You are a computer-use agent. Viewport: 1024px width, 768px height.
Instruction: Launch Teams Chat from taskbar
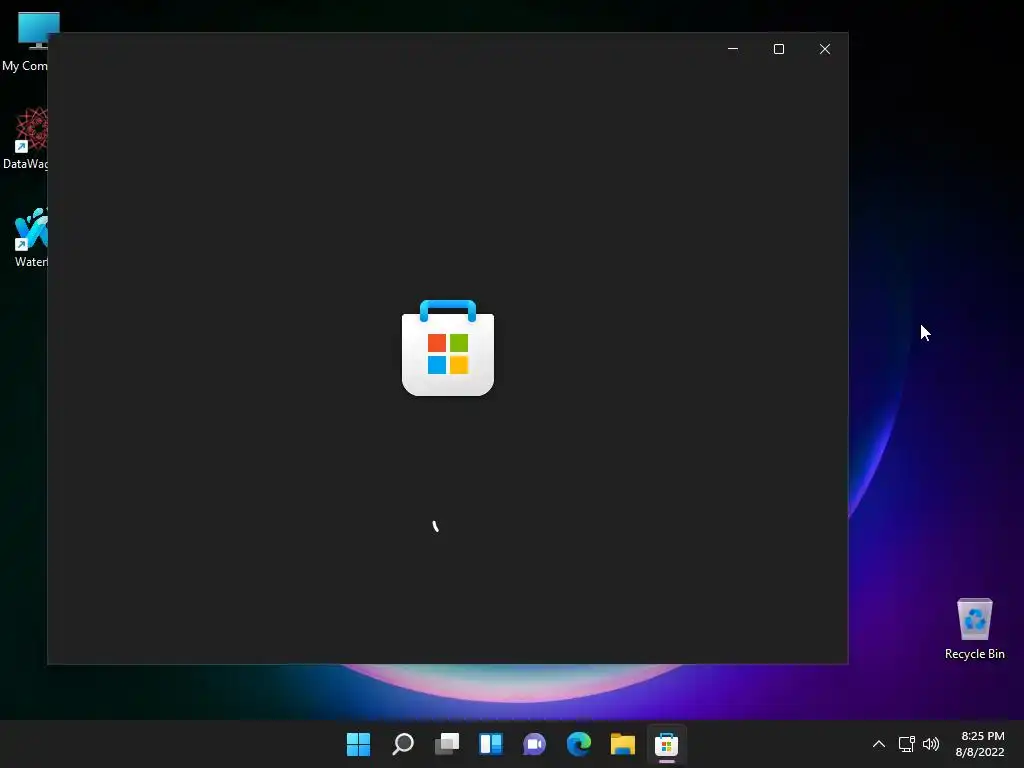534,744
